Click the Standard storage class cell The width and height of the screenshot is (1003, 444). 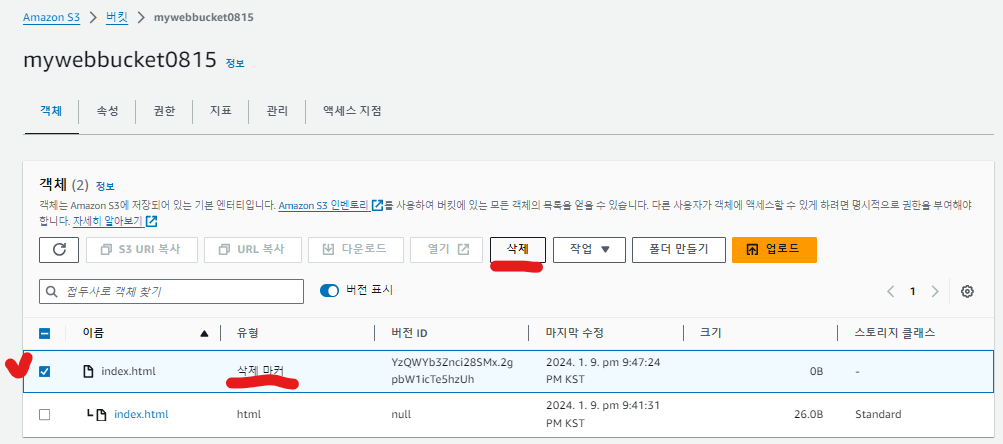(878, 415)
